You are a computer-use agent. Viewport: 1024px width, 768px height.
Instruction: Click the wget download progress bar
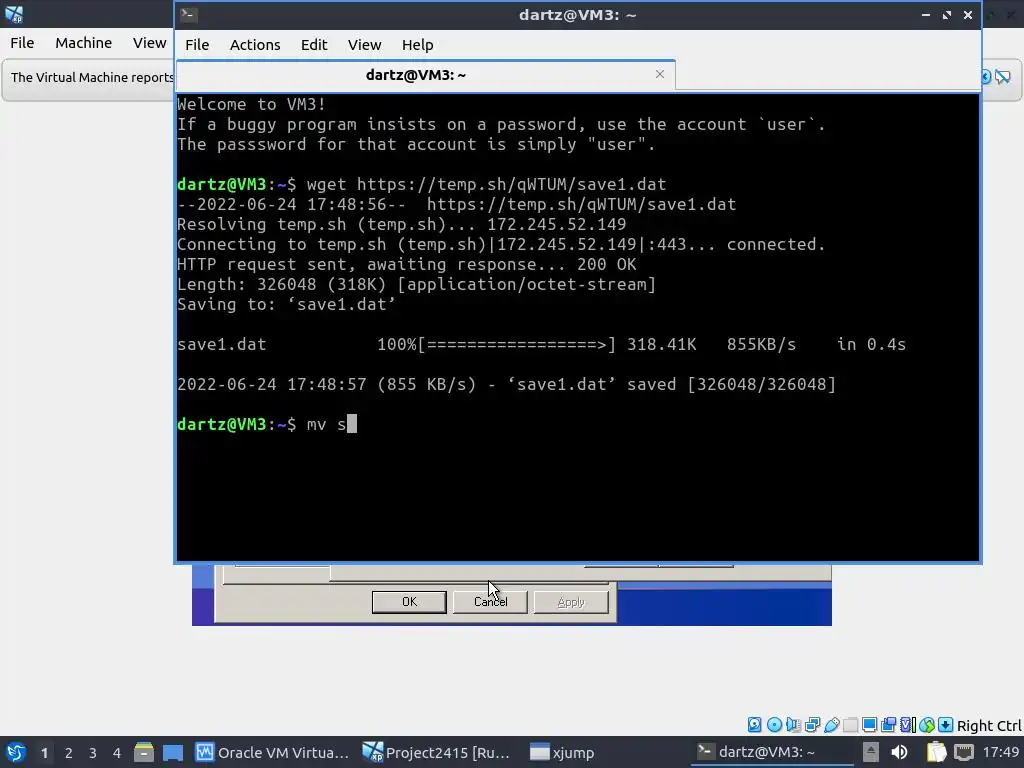coord(516,344)
